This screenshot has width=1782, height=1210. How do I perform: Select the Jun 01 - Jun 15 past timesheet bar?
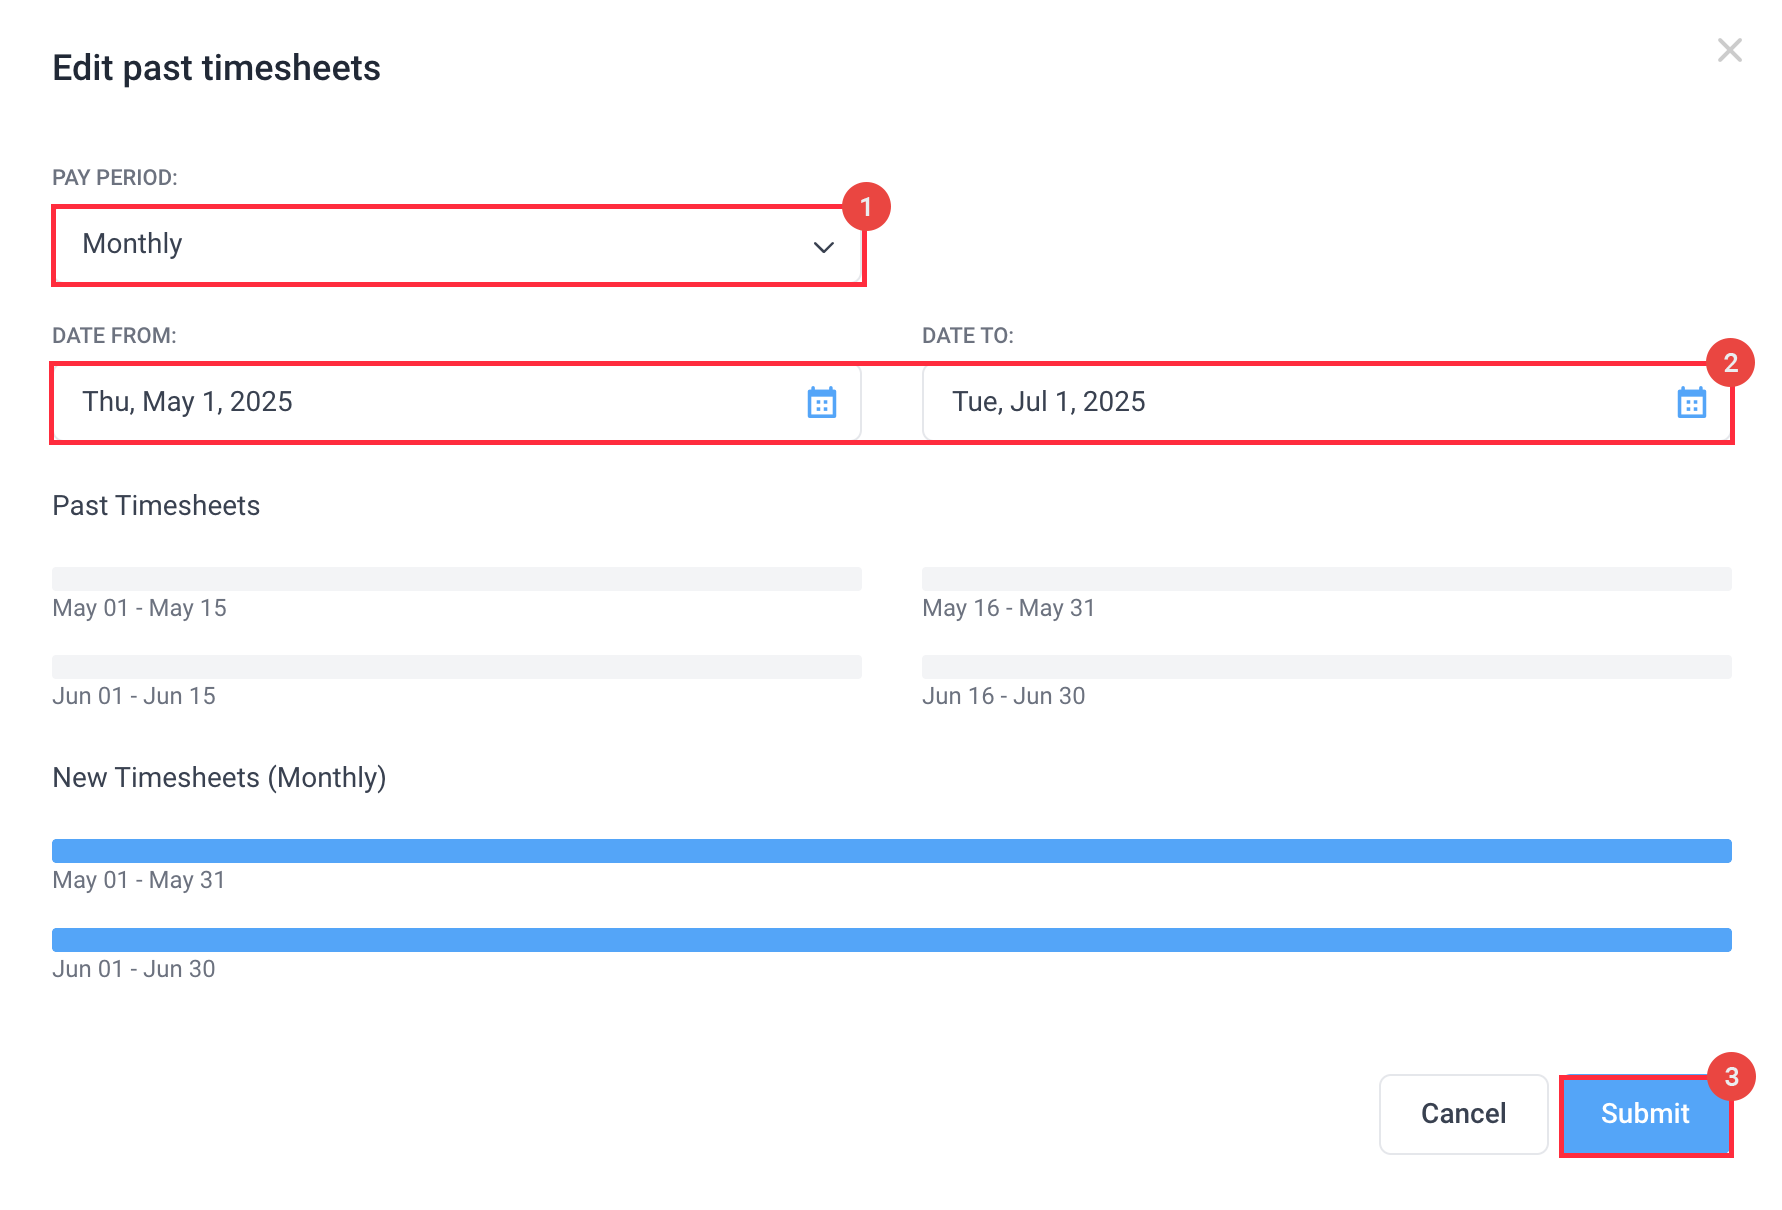tap(457, 667)
